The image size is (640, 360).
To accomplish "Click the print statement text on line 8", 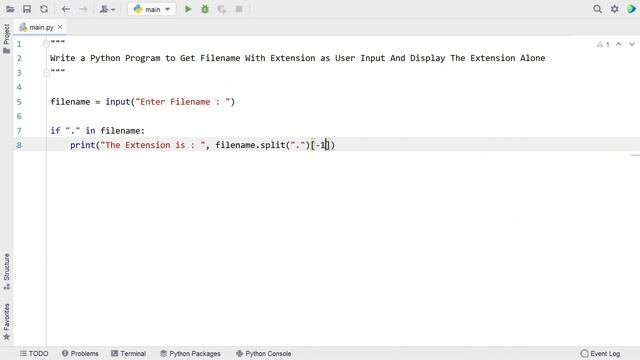I will 202,145.
